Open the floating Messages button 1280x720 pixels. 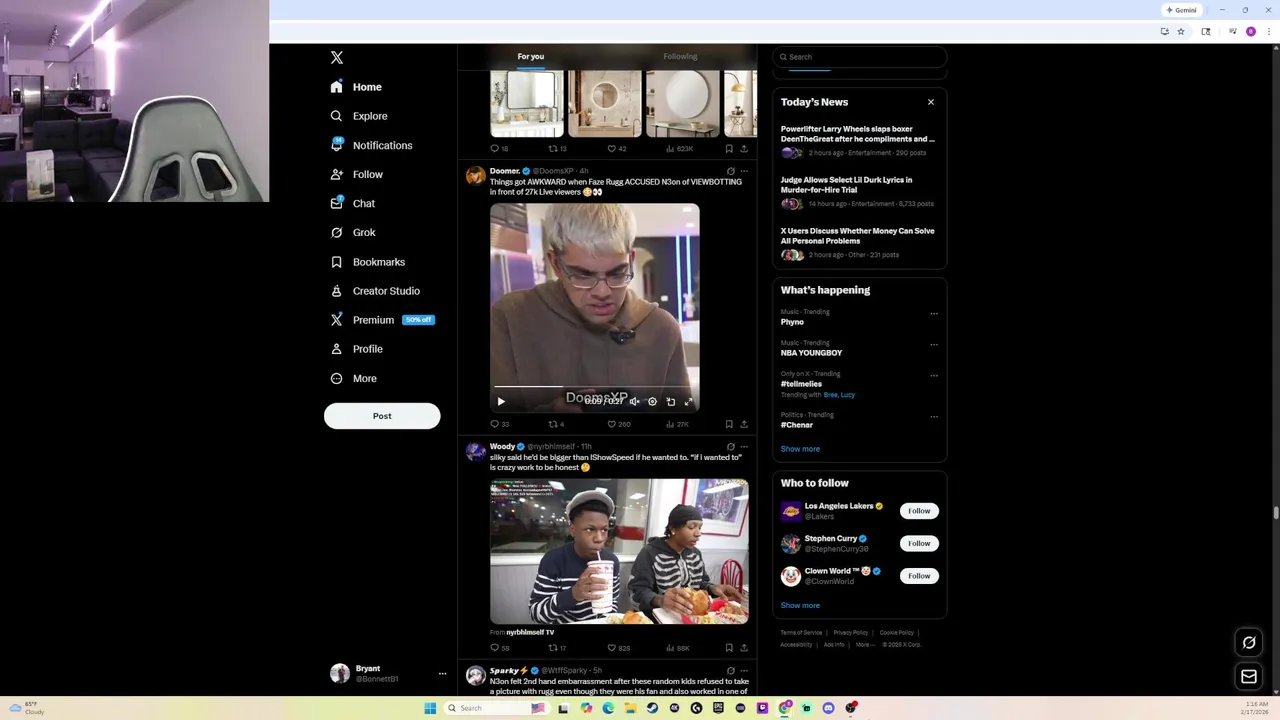[x=1249, y=677]
